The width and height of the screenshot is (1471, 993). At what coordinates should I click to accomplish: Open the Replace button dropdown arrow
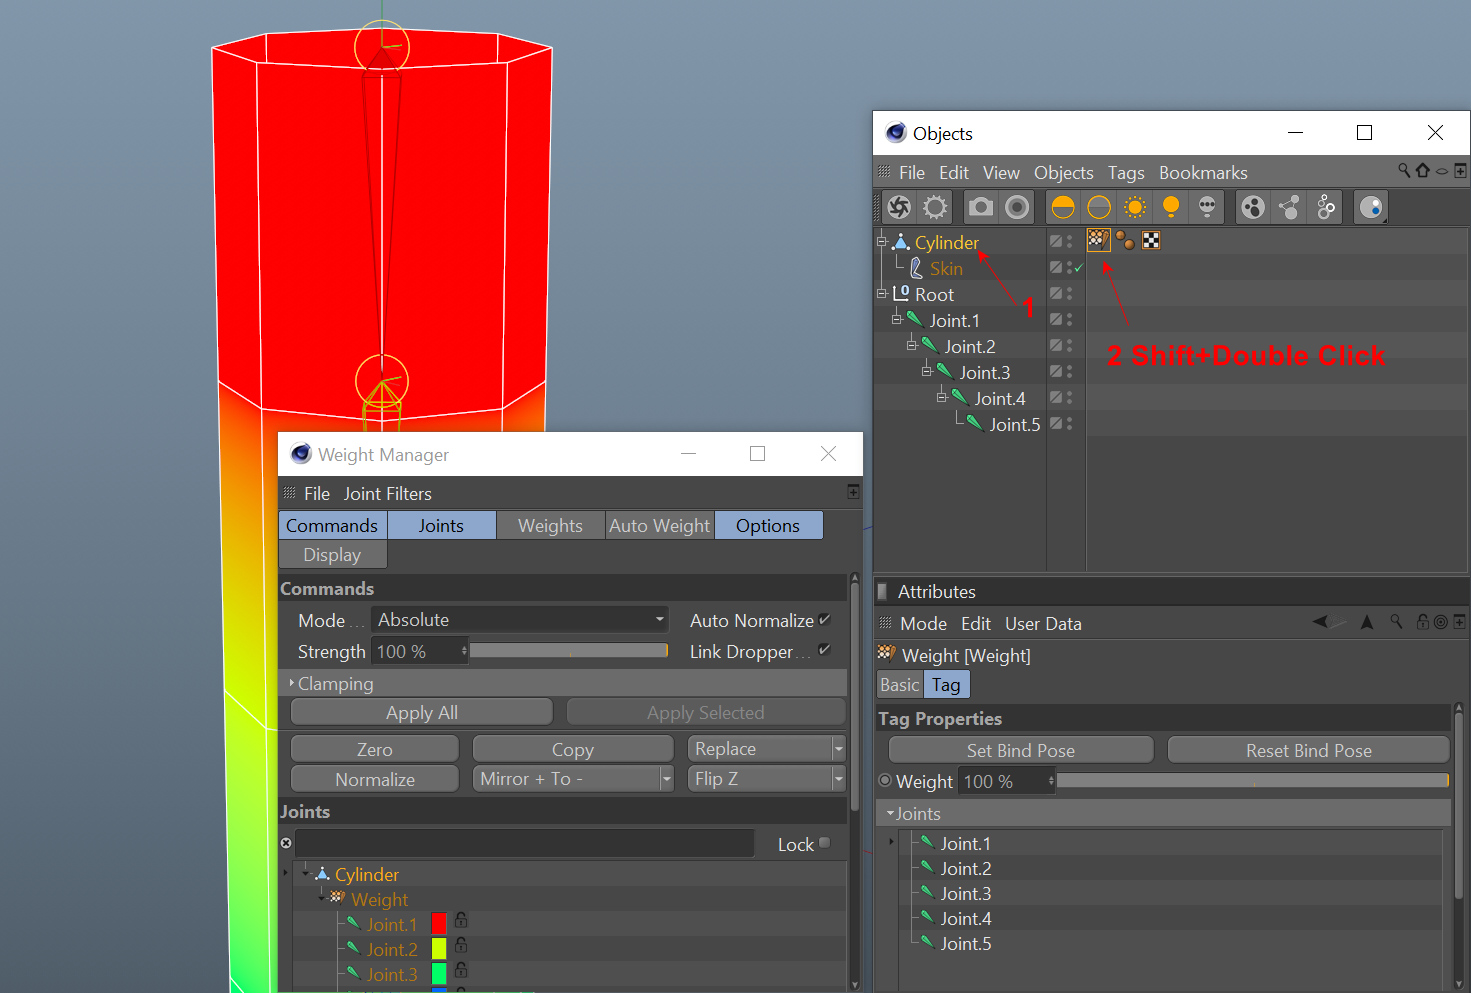838,749
